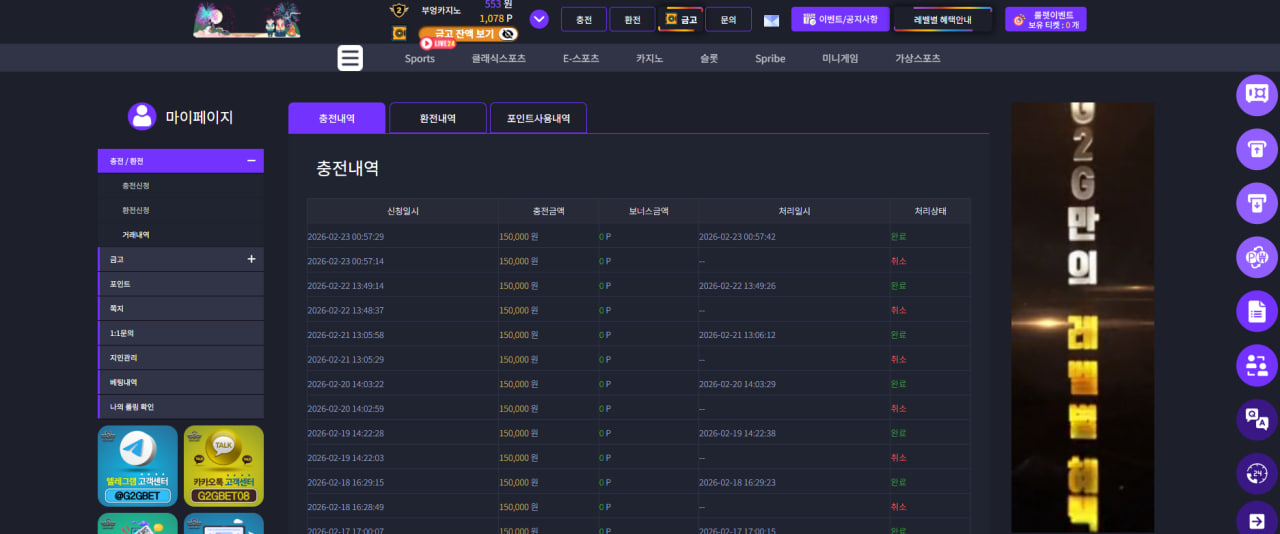Image resolution: width=1280 pixels, height=534 pixels.
Task: Click the 이벤트/공지사항 button
Action: pos(840,20)
